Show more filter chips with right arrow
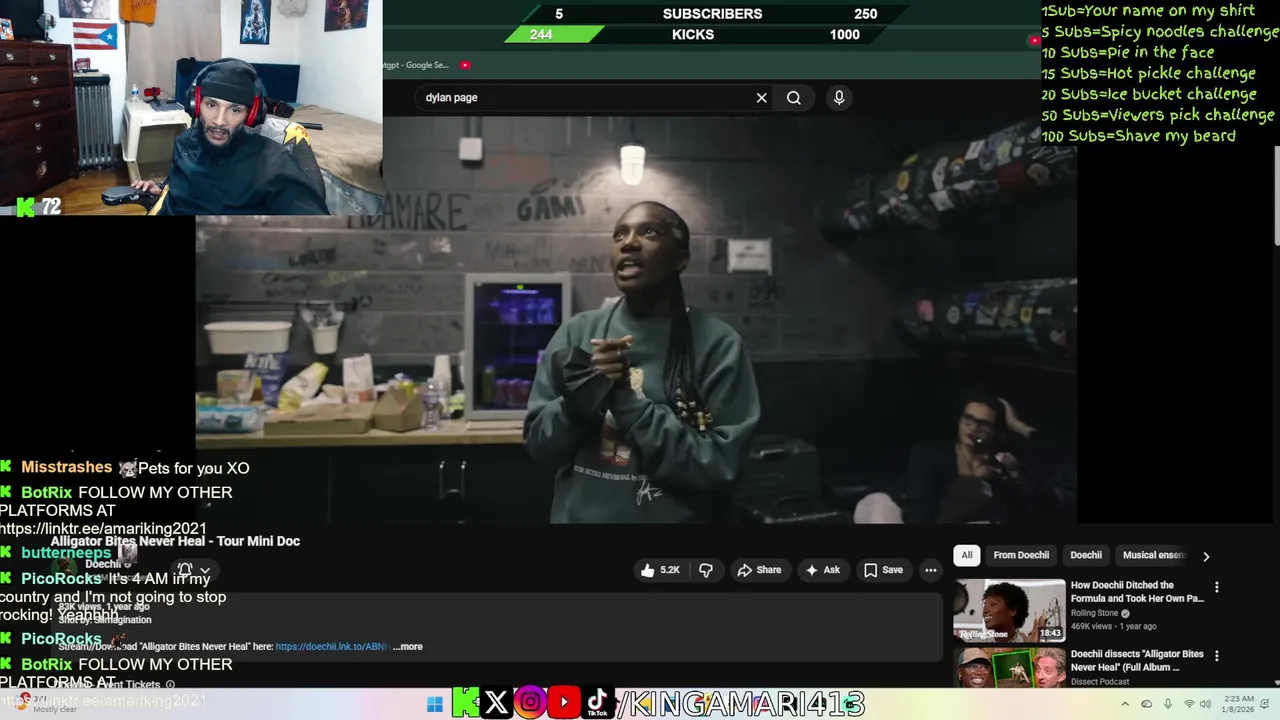The height and width of the screenshot is (720, 1280). [1206, 556]
